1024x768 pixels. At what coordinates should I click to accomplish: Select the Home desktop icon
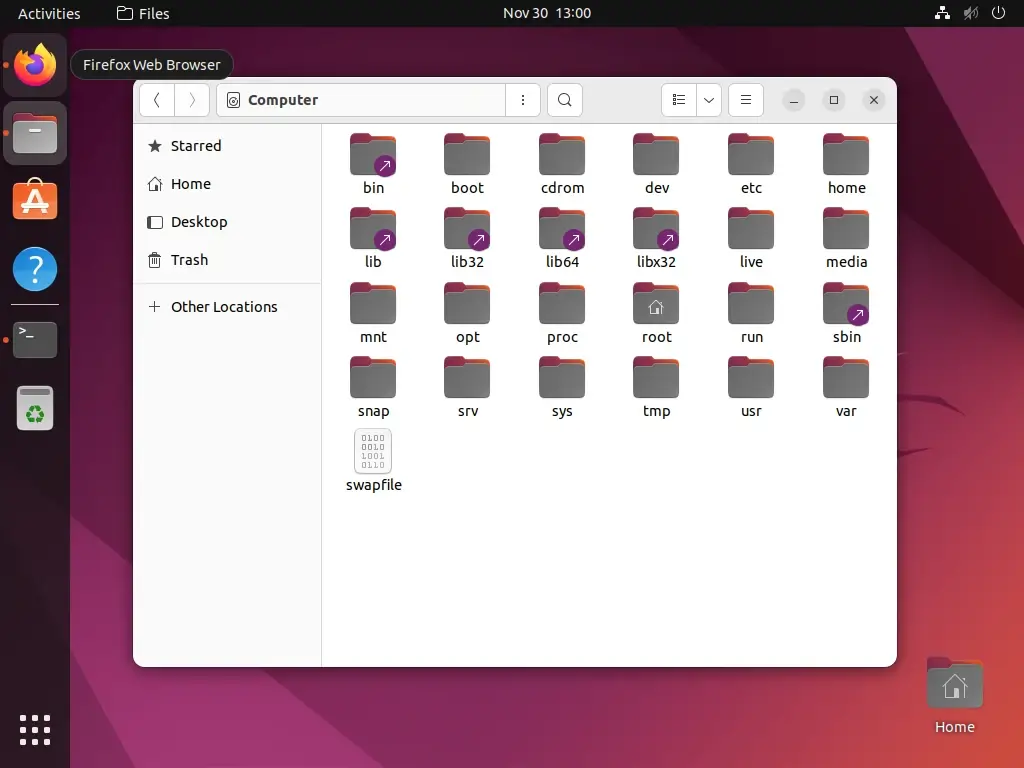[x=954, y=696]
